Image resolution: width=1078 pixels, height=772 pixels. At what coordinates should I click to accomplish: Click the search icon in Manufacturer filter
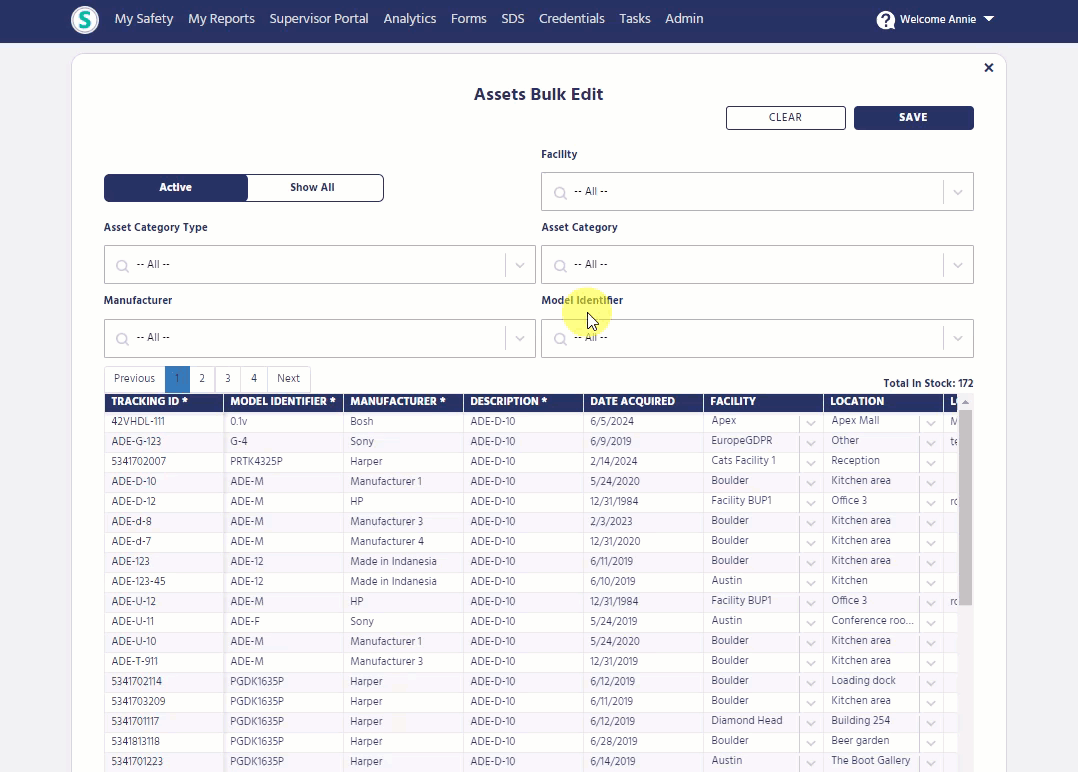coord(122,338)
